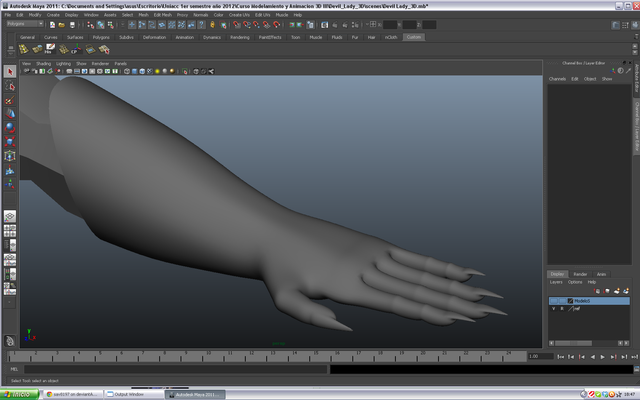Switch to four-view layout
Image resolution: width=640 pixels, height=400 pixels.
pyautogui.click(x=10, y=232)
